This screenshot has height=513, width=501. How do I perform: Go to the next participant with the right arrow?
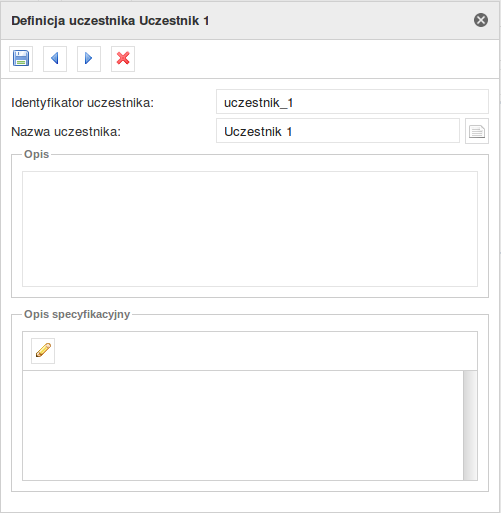[x=89, y=59]
